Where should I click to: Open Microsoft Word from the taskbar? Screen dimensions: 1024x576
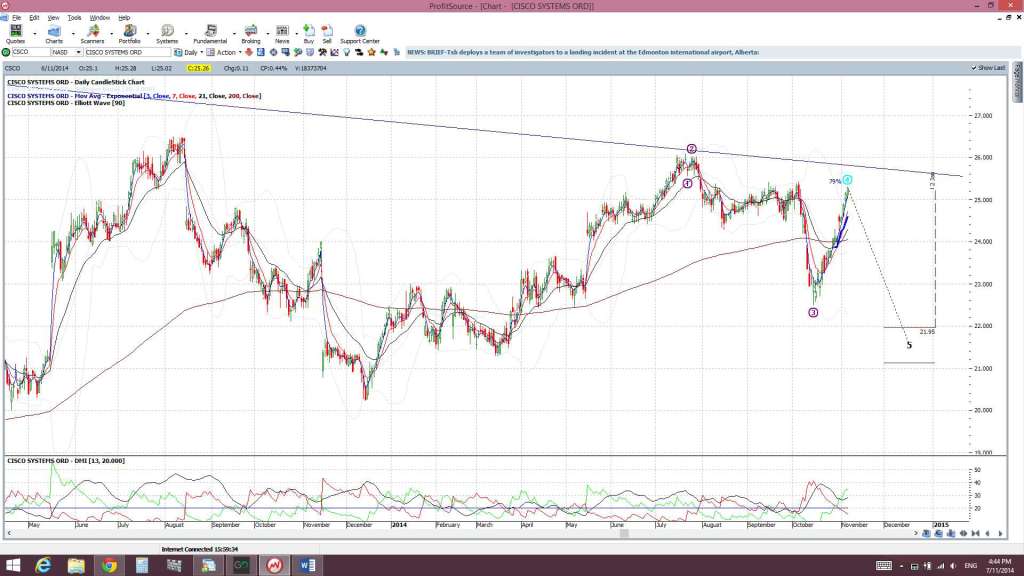308,566
